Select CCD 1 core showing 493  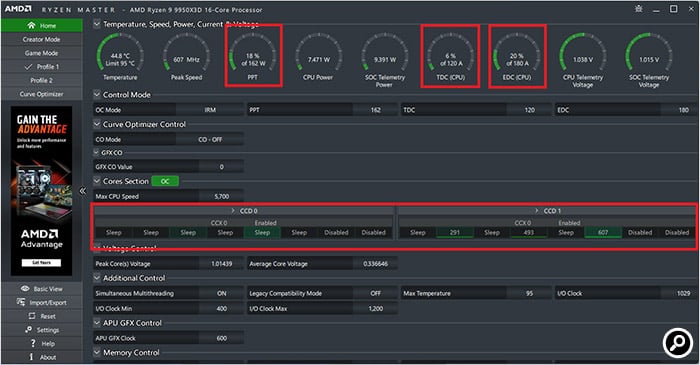pyautogui.click(x=529, y=232)
